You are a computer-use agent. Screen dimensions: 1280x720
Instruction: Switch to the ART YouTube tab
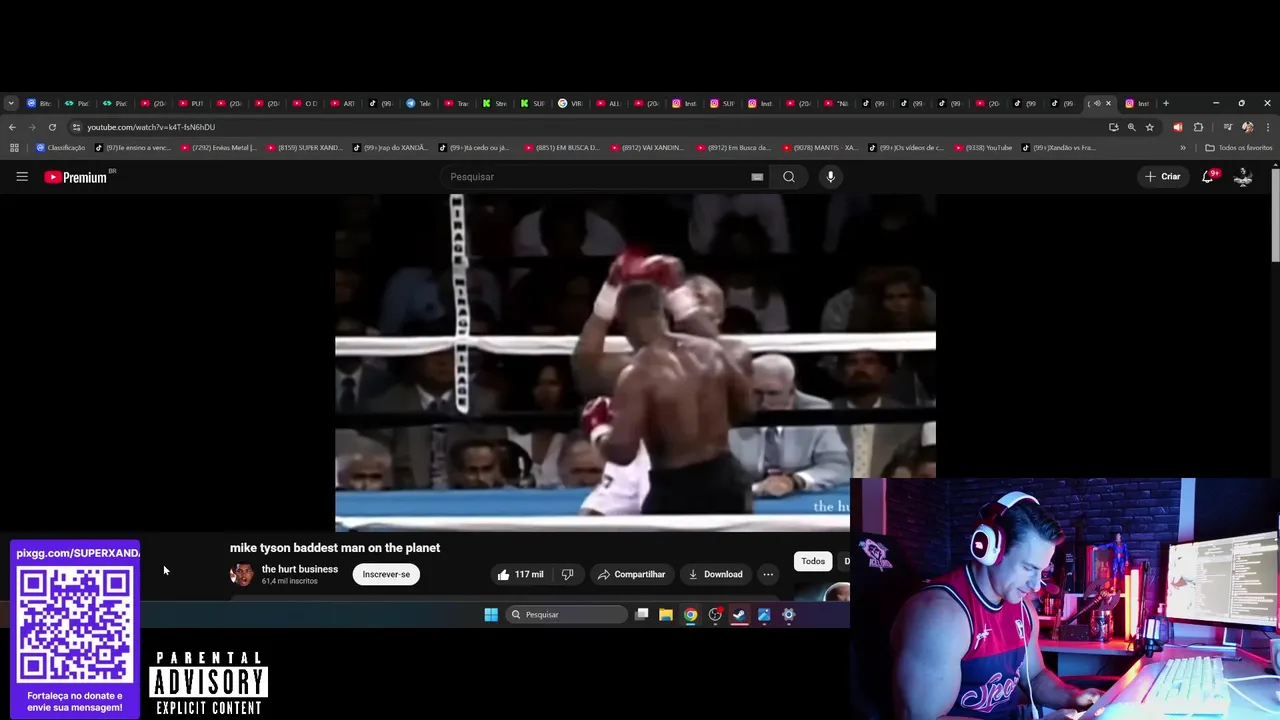(x=342, y=103)
